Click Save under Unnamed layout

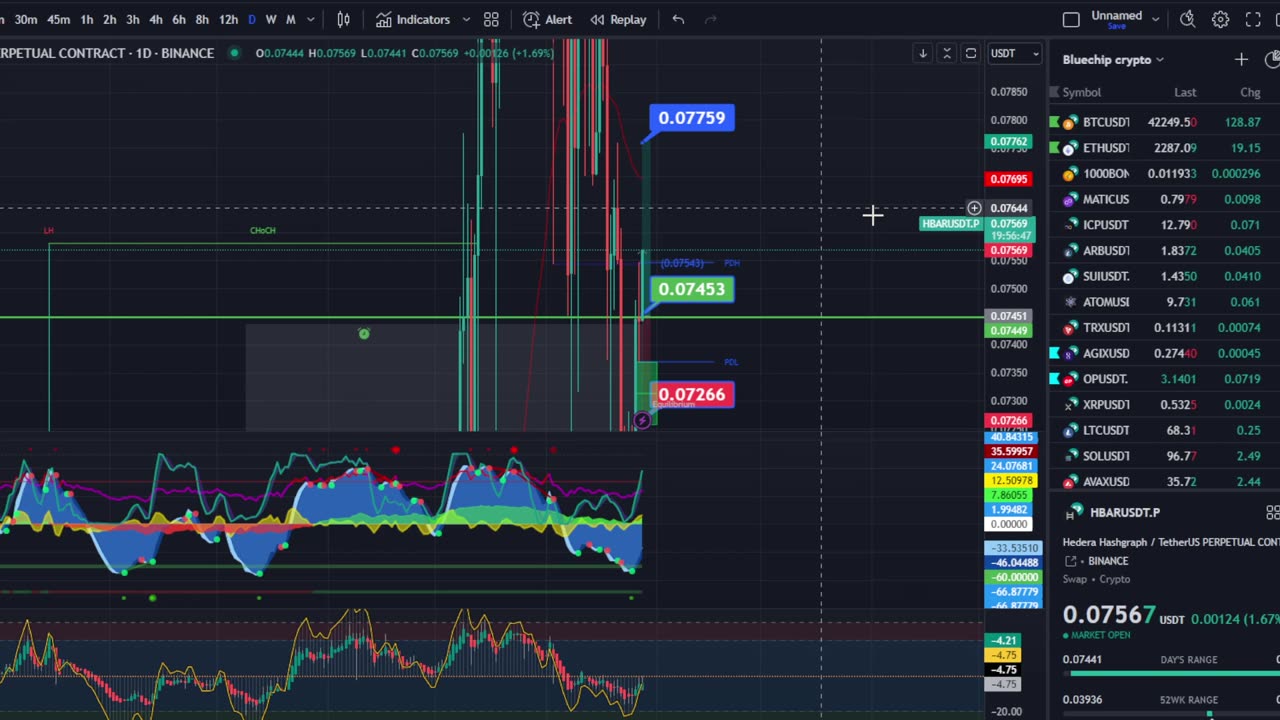tap(1117, 26)
